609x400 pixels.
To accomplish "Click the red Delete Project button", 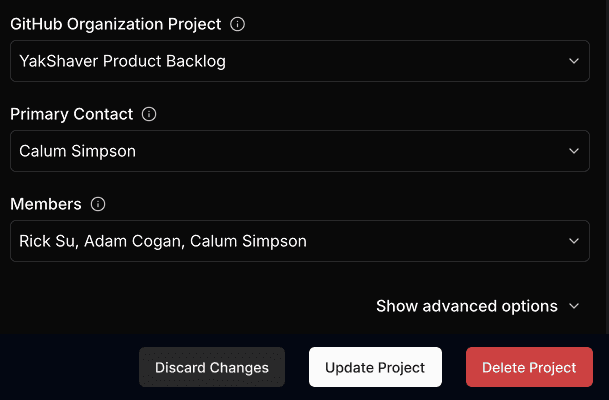I will 529,367.
